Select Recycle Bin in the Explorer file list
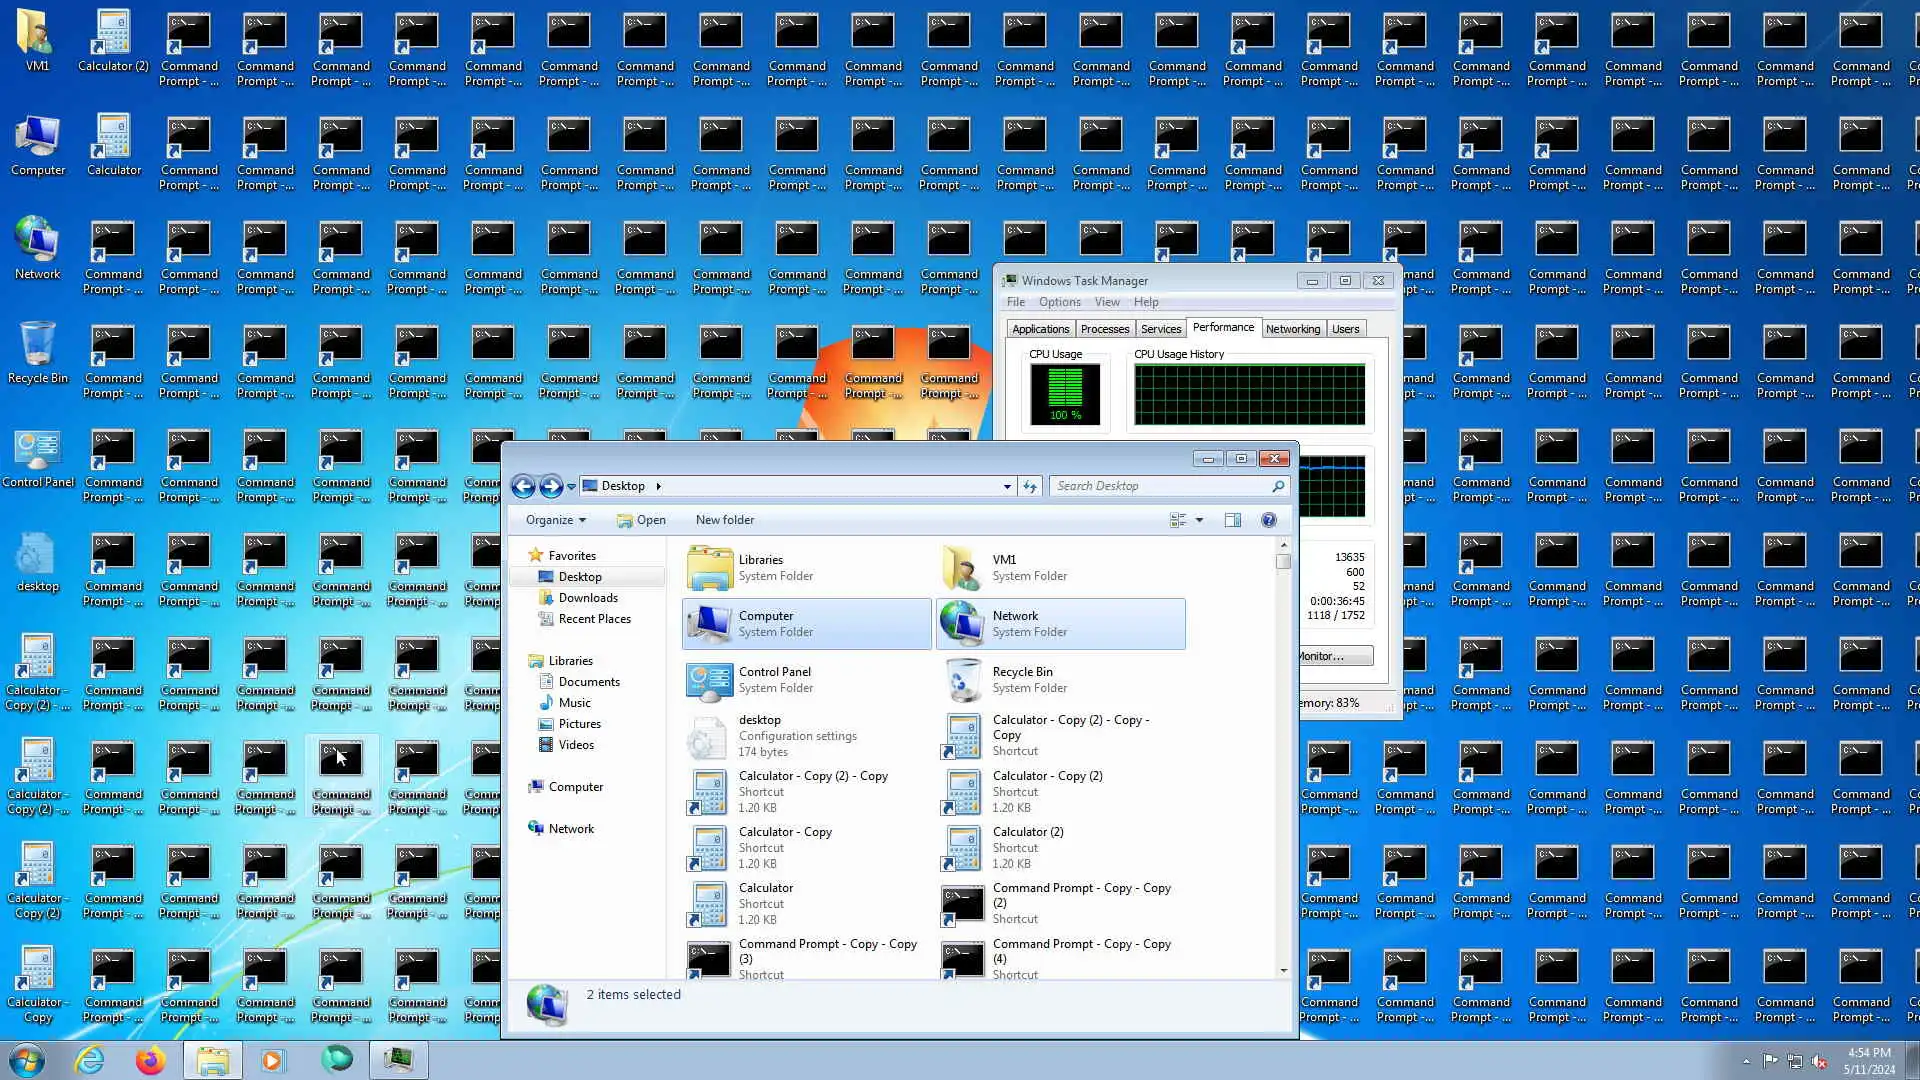 pyautogui.click(x=1022, y=679)
